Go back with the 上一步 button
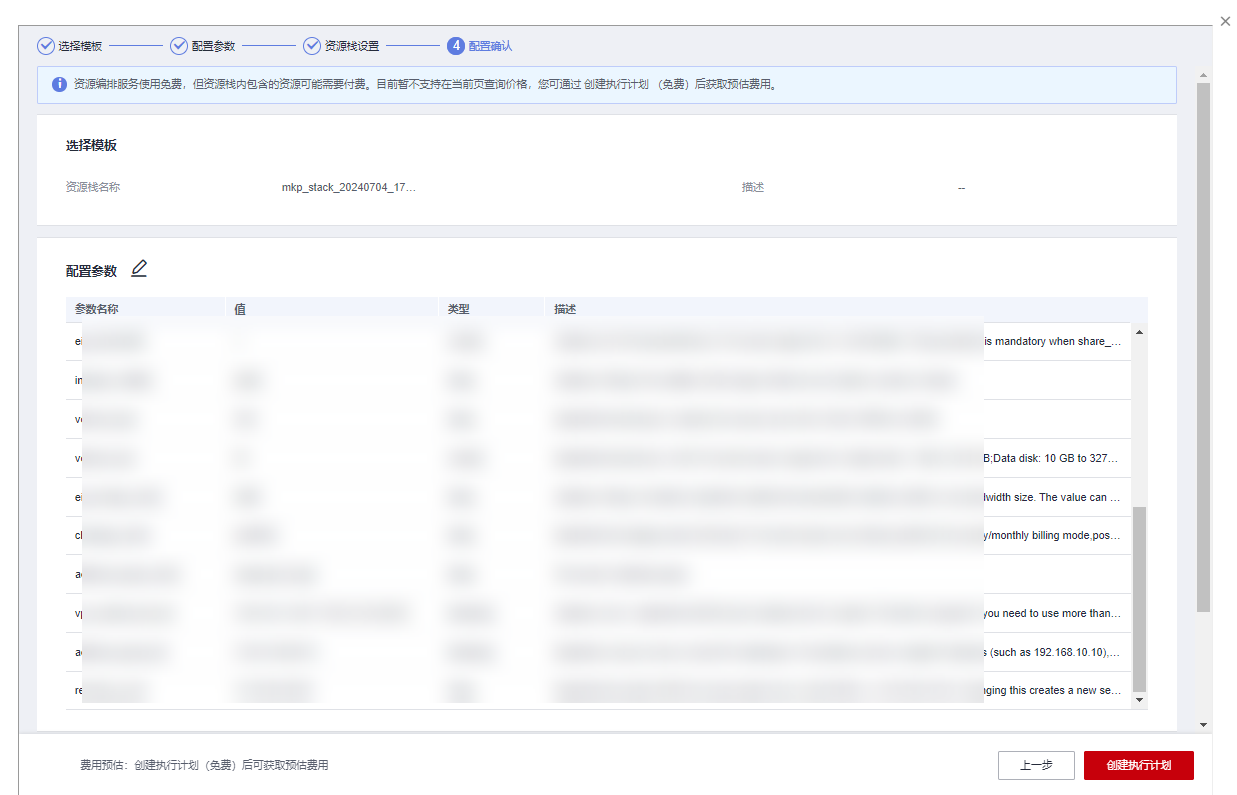The height and width of the screenshot is (795, 1237). point(1035,765)
